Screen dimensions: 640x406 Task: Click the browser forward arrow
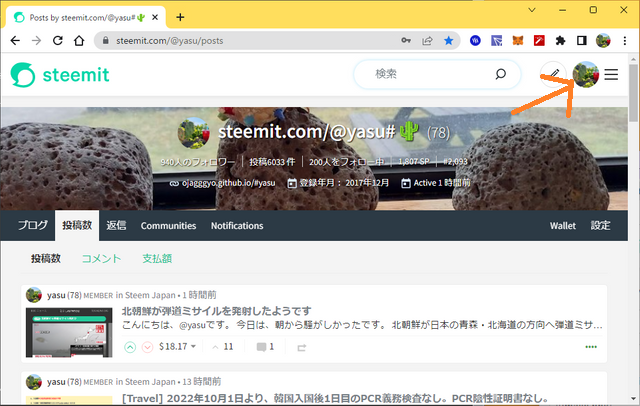(x=36, y=40)
